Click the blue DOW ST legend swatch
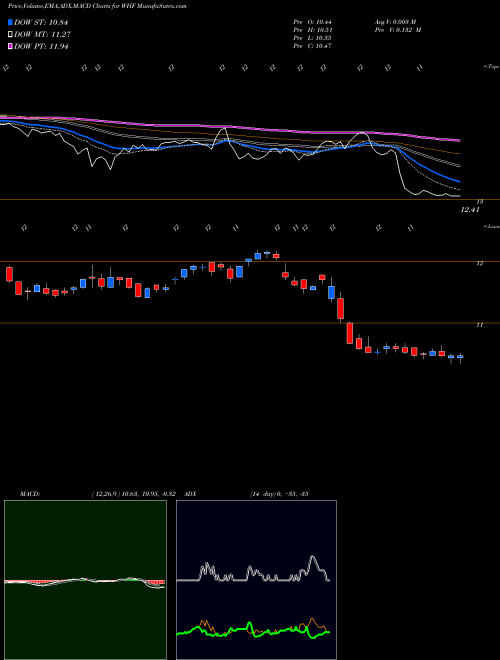The width and height of the screenshot is (500, 660). (x=10, y=22)
